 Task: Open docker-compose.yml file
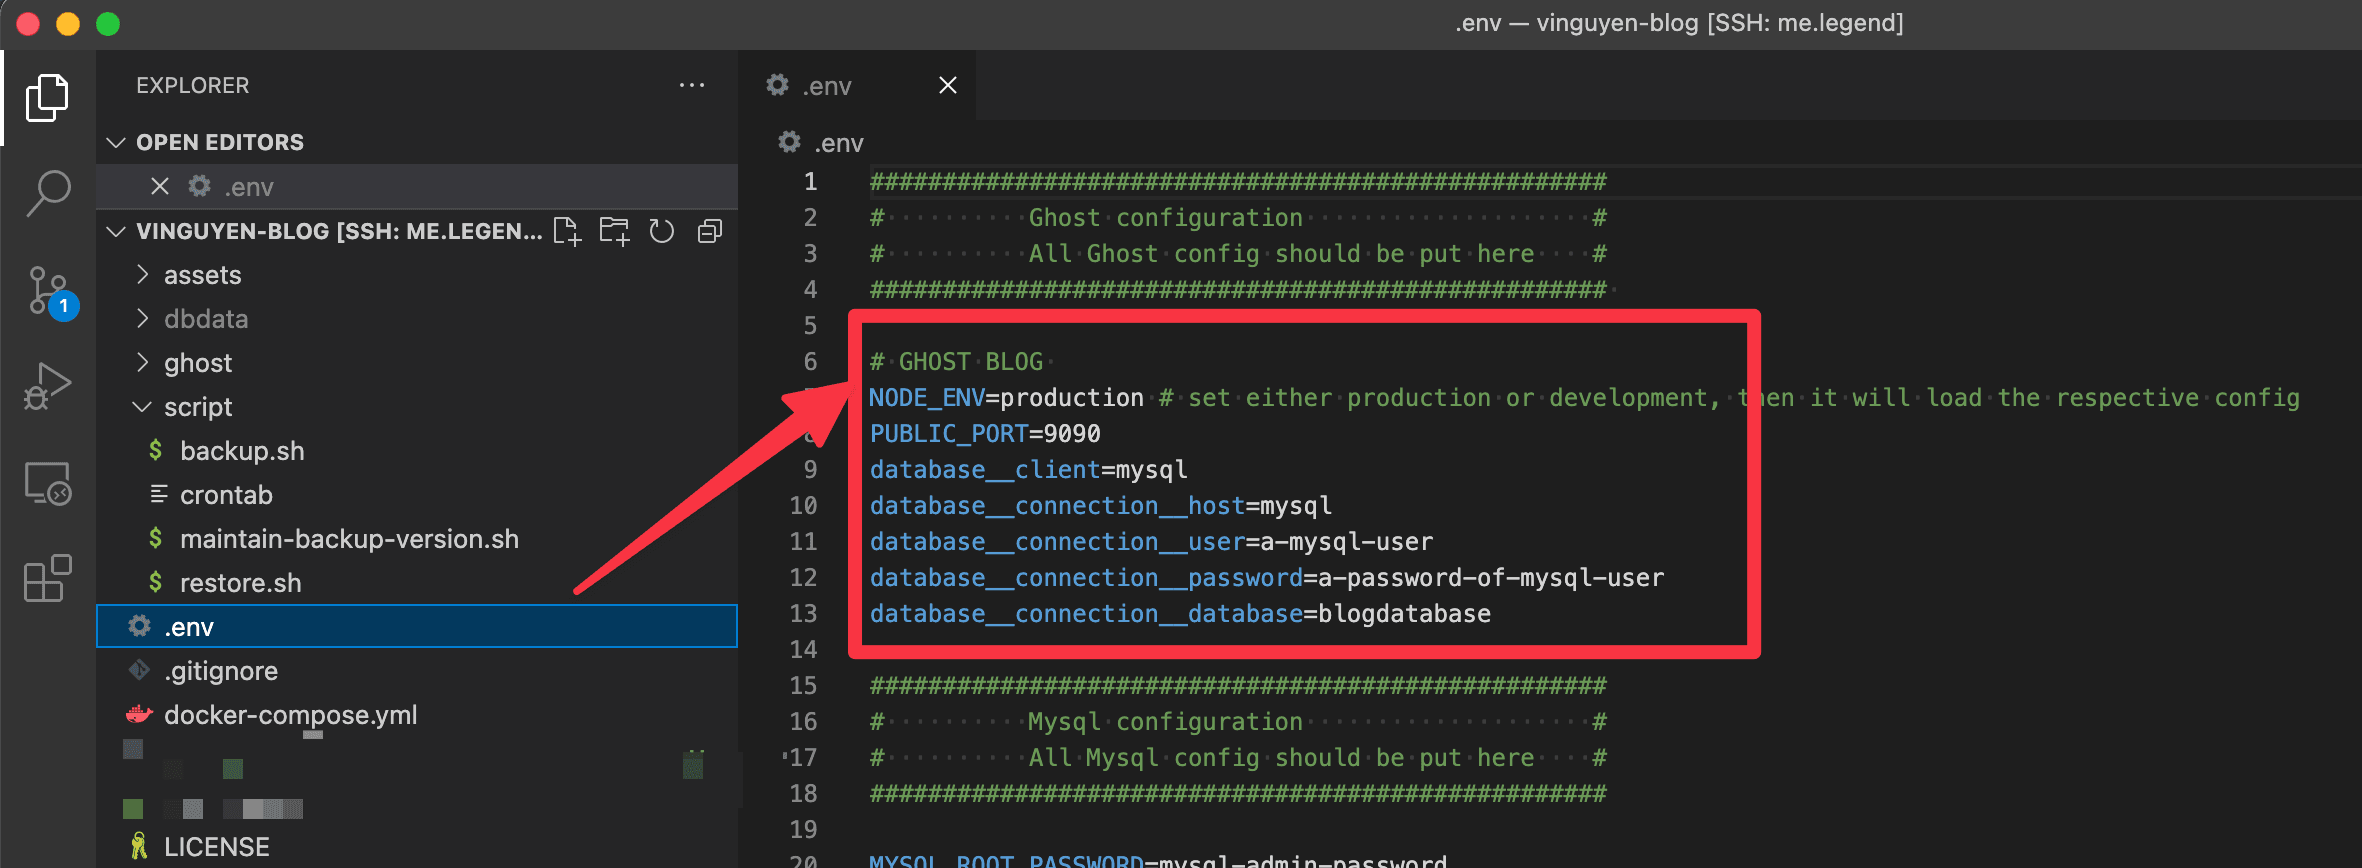(290, 715)
